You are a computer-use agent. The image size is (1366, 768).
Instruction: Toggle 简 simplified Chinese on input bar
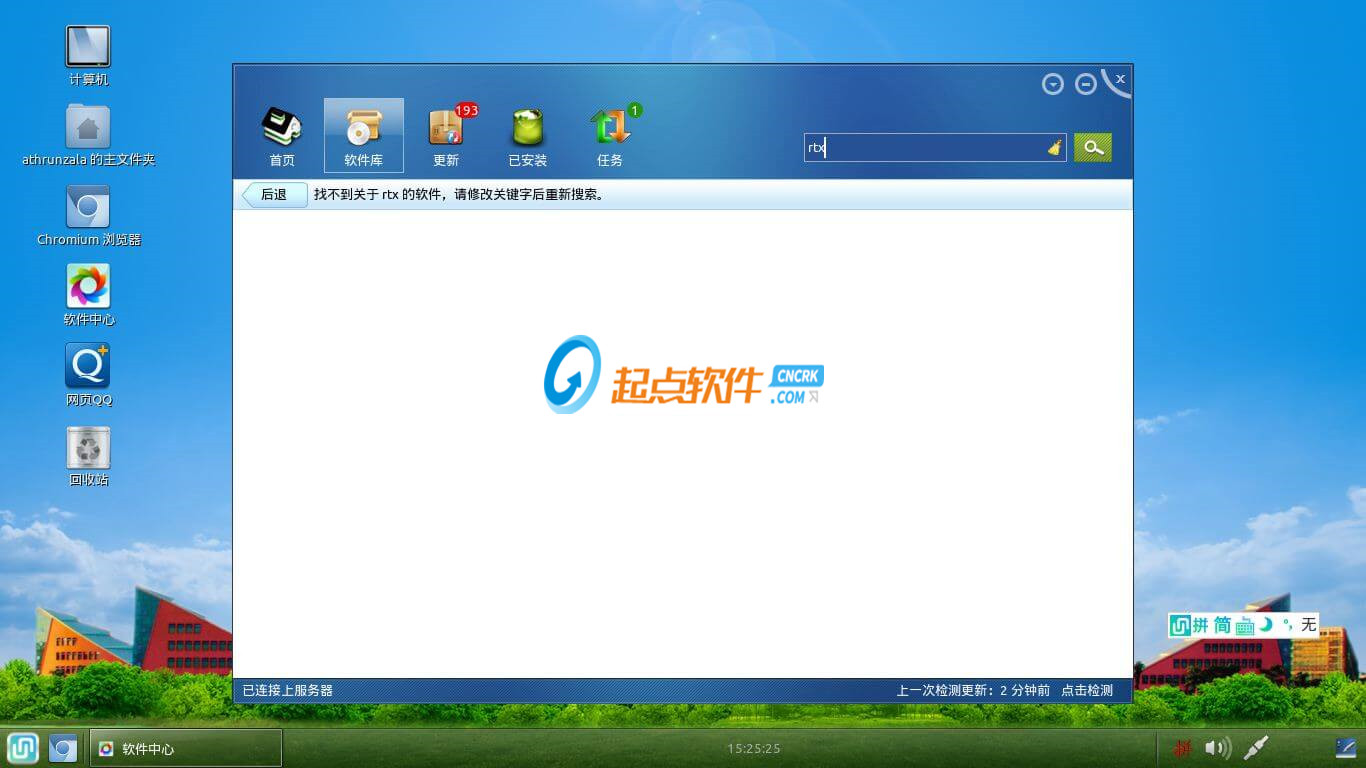(1223, 625)
